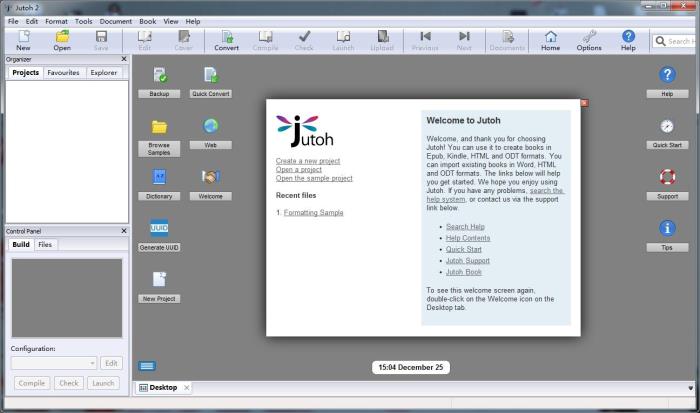Click the Dictionary desktop icon

pos(159,177)
